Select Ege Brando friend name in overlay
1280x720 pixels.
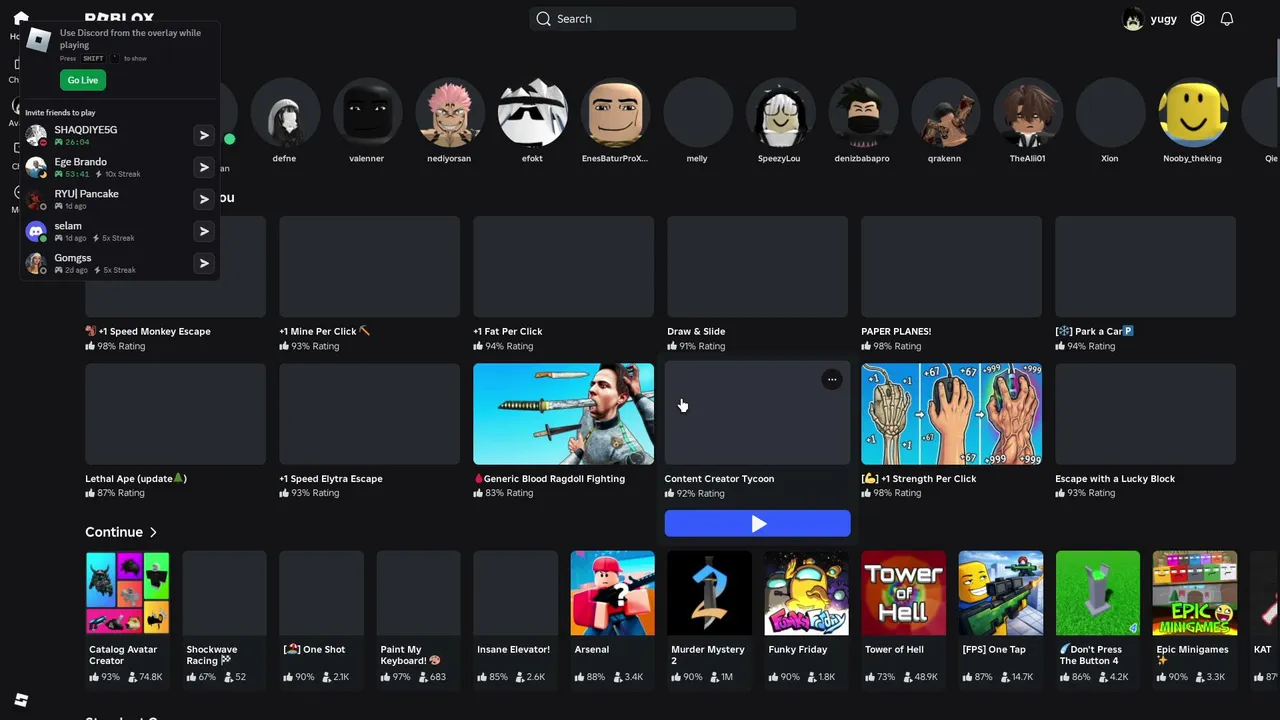80,162
